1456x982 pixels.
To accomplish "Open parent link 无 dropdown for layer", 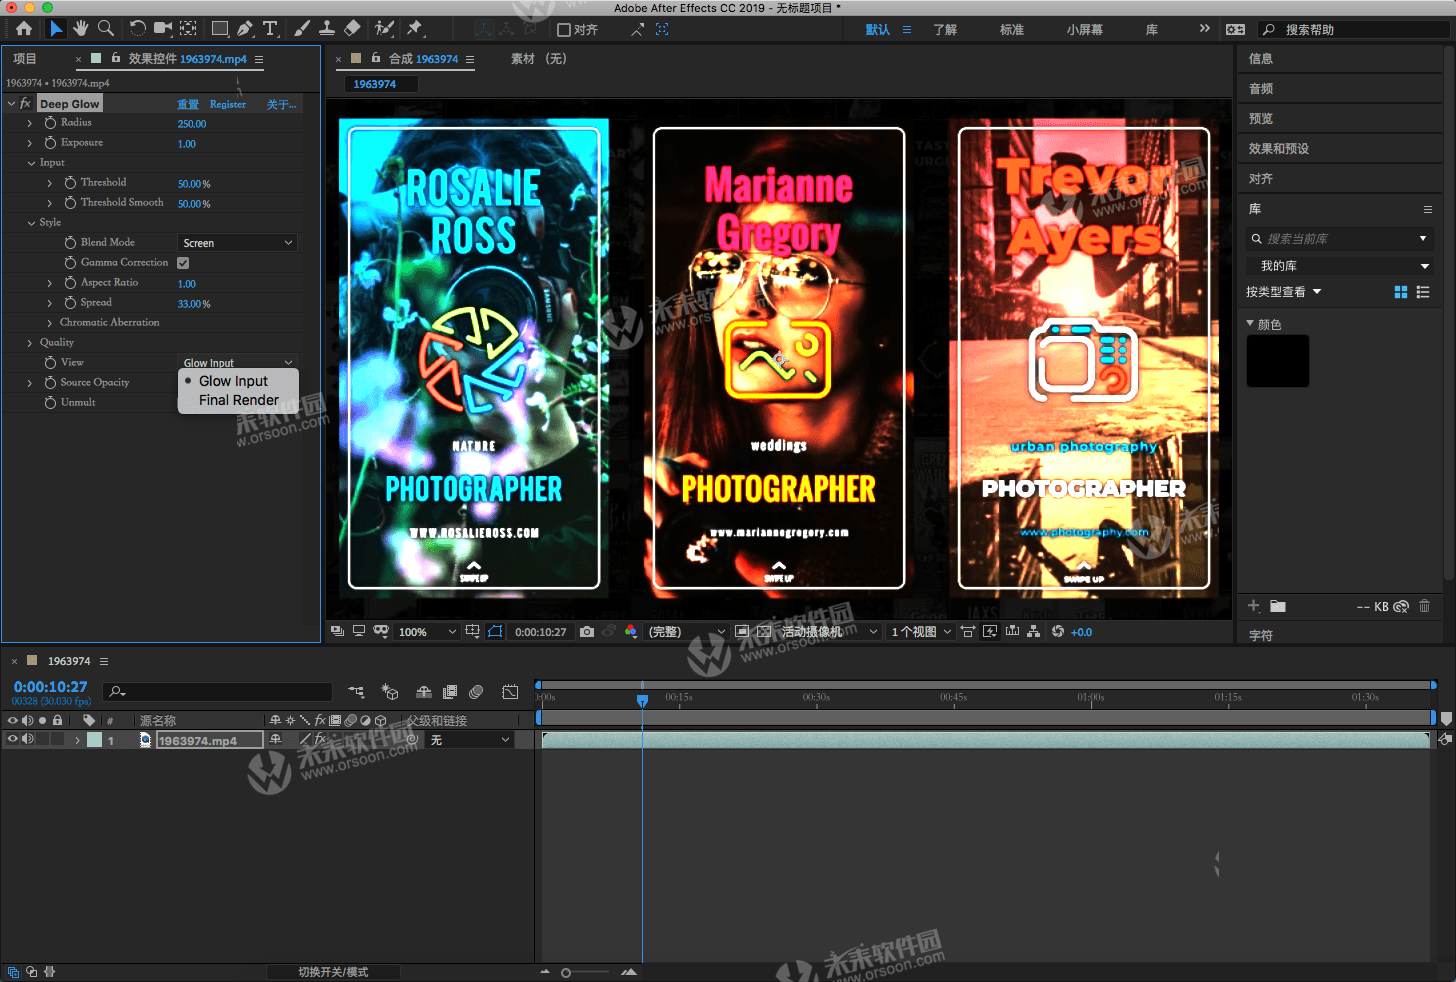I will (470, 740).
